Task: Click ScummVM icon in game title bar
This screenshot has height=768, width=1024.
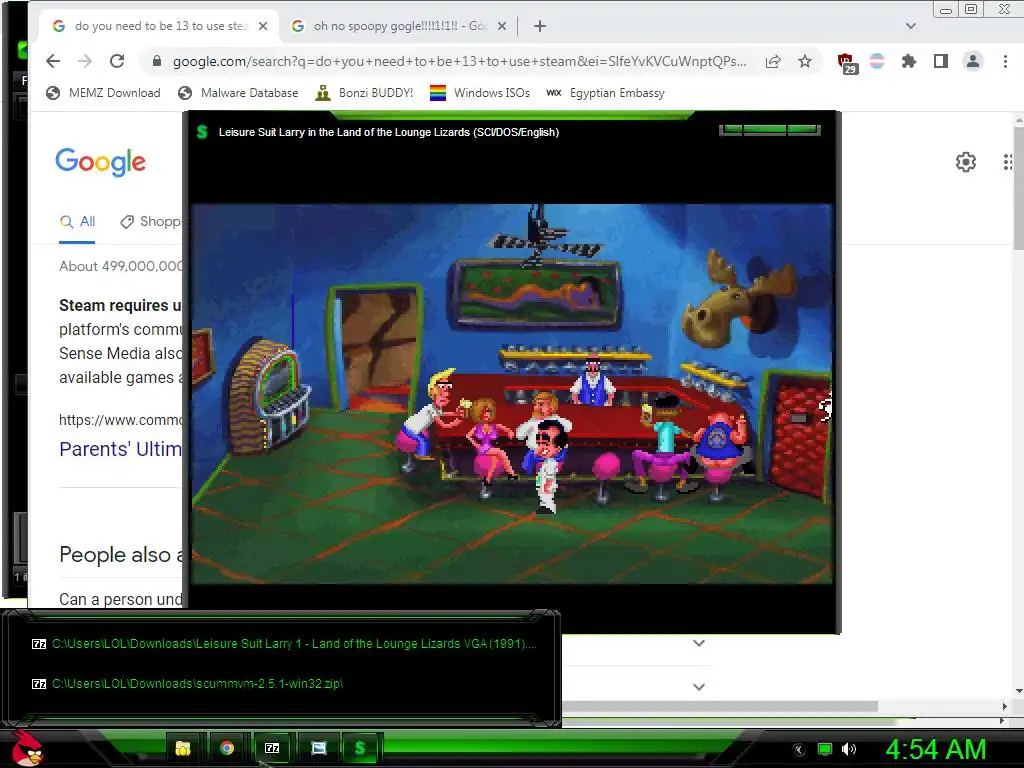Action: point(202,132)
